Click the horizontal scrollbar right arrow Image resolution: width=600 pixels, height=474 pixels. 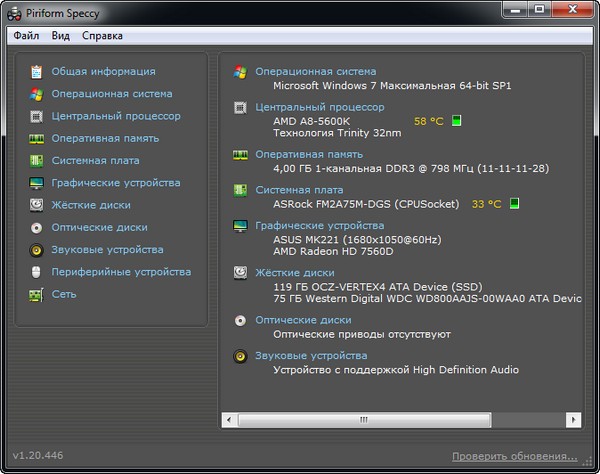[x=573, y=420]
